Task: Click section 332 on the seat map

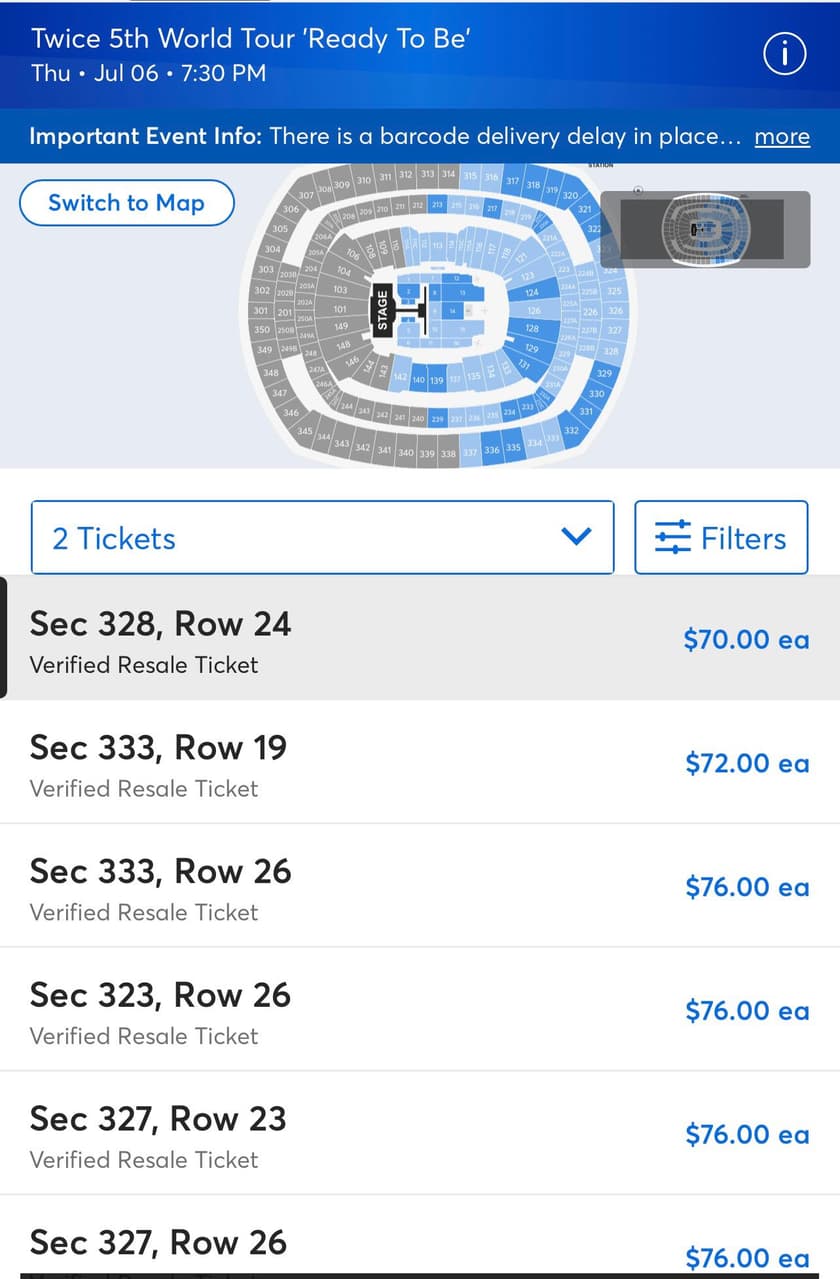Action: [571, 430]
